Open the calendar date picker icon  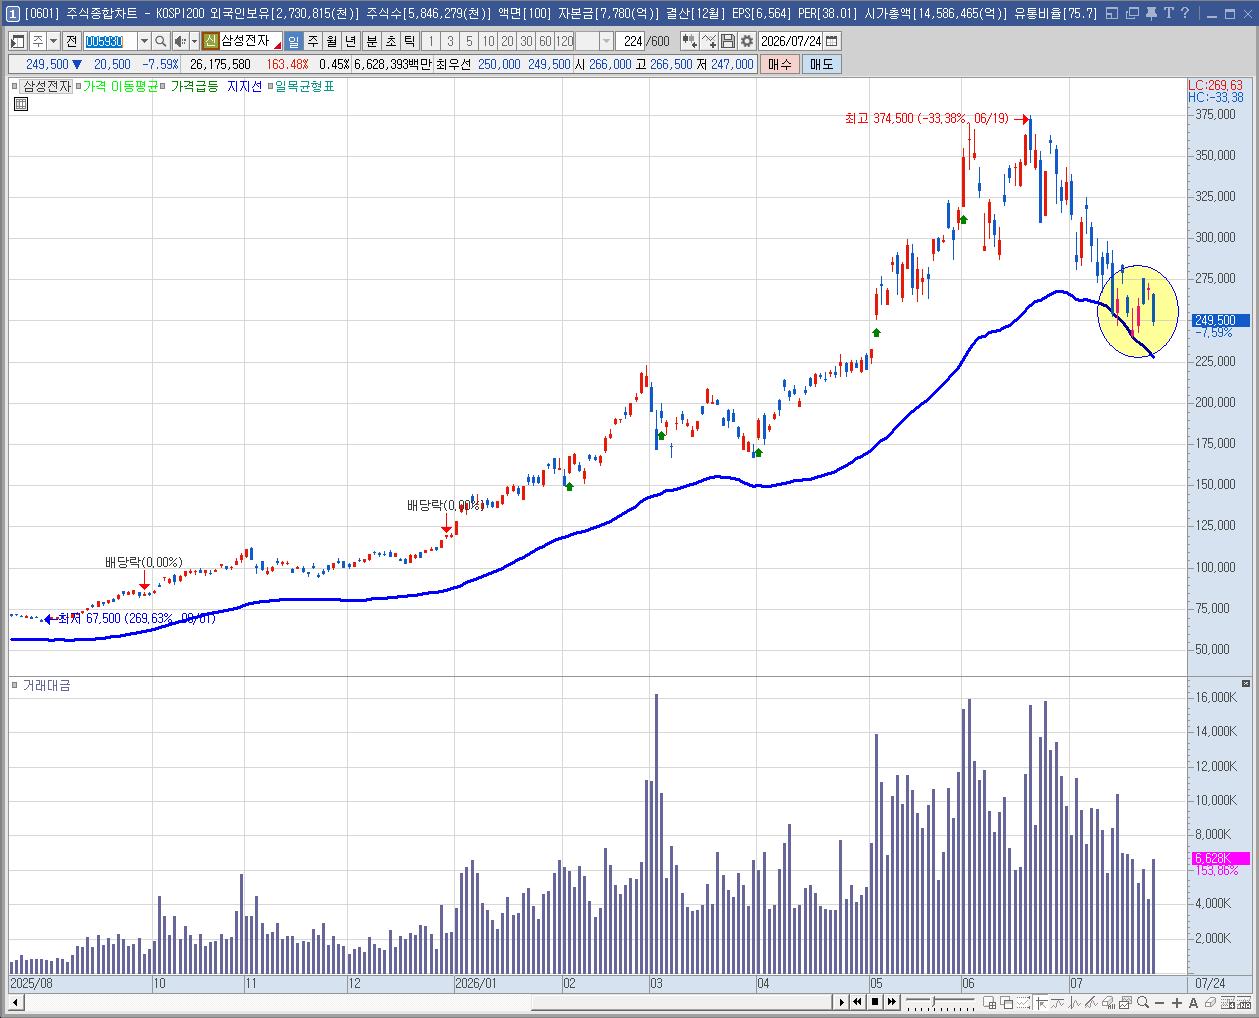[x=832, y=41]
